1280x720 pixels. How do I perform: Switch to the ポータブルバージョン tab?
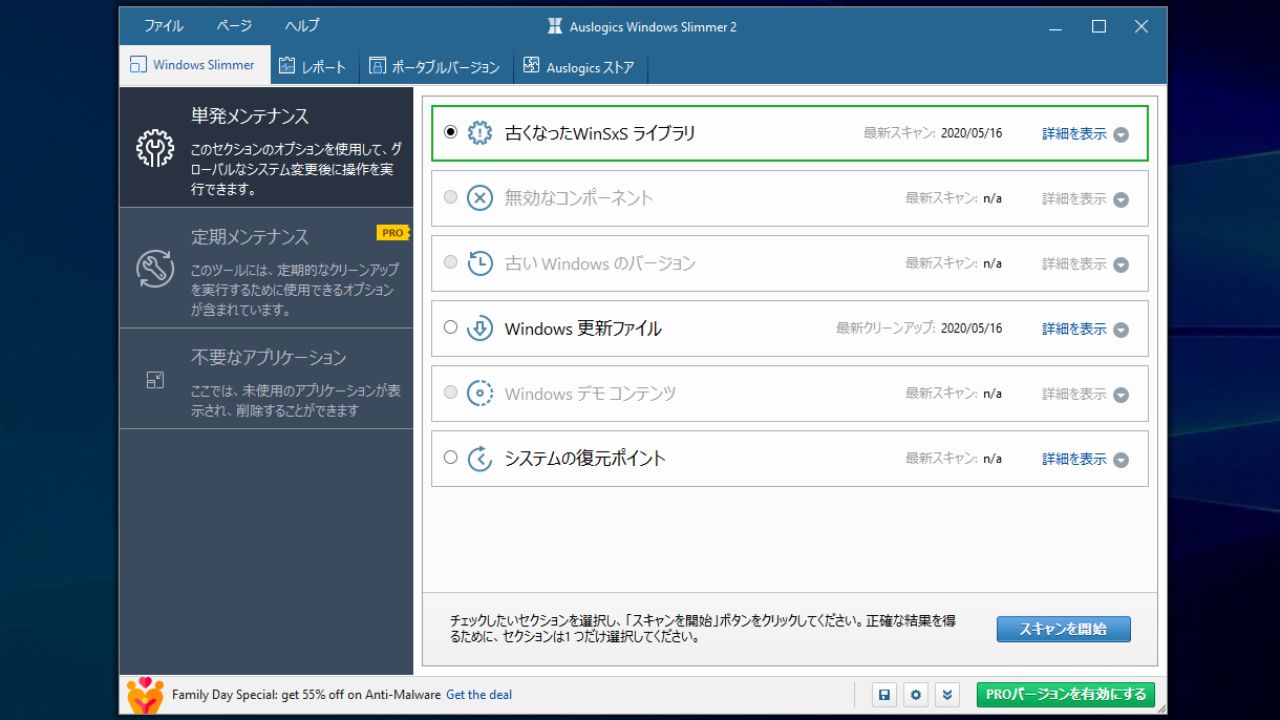click(x=436, y=67)
